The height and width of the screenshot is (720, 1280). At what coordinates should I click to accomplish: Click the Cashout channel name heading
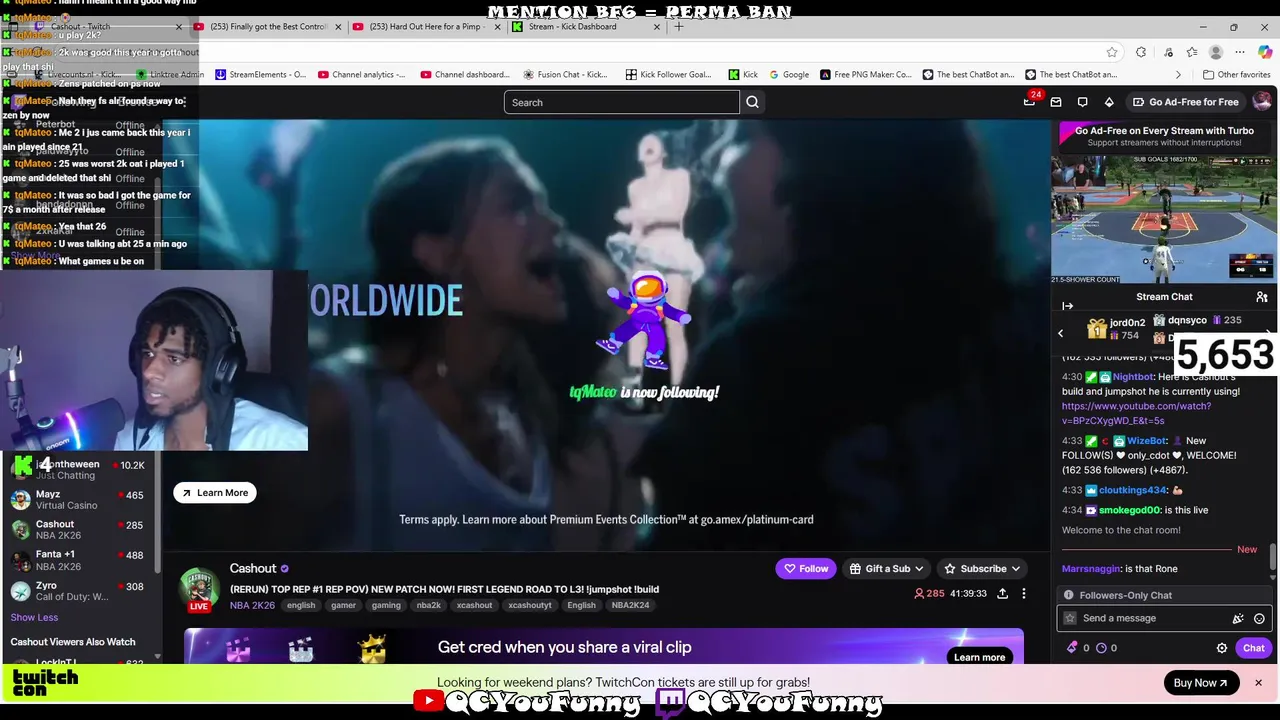click(x=252, y=569)
